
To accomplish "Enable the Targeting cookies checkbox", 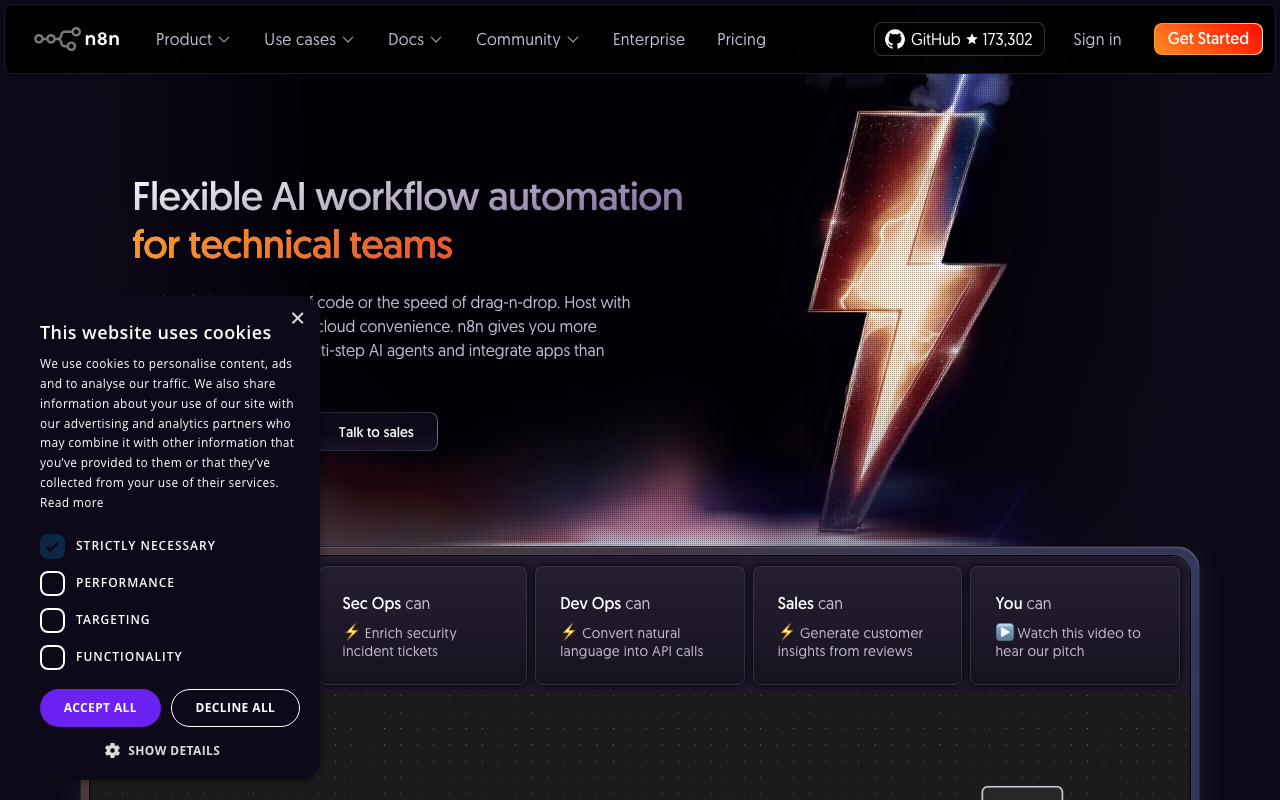I will [52, 620].
